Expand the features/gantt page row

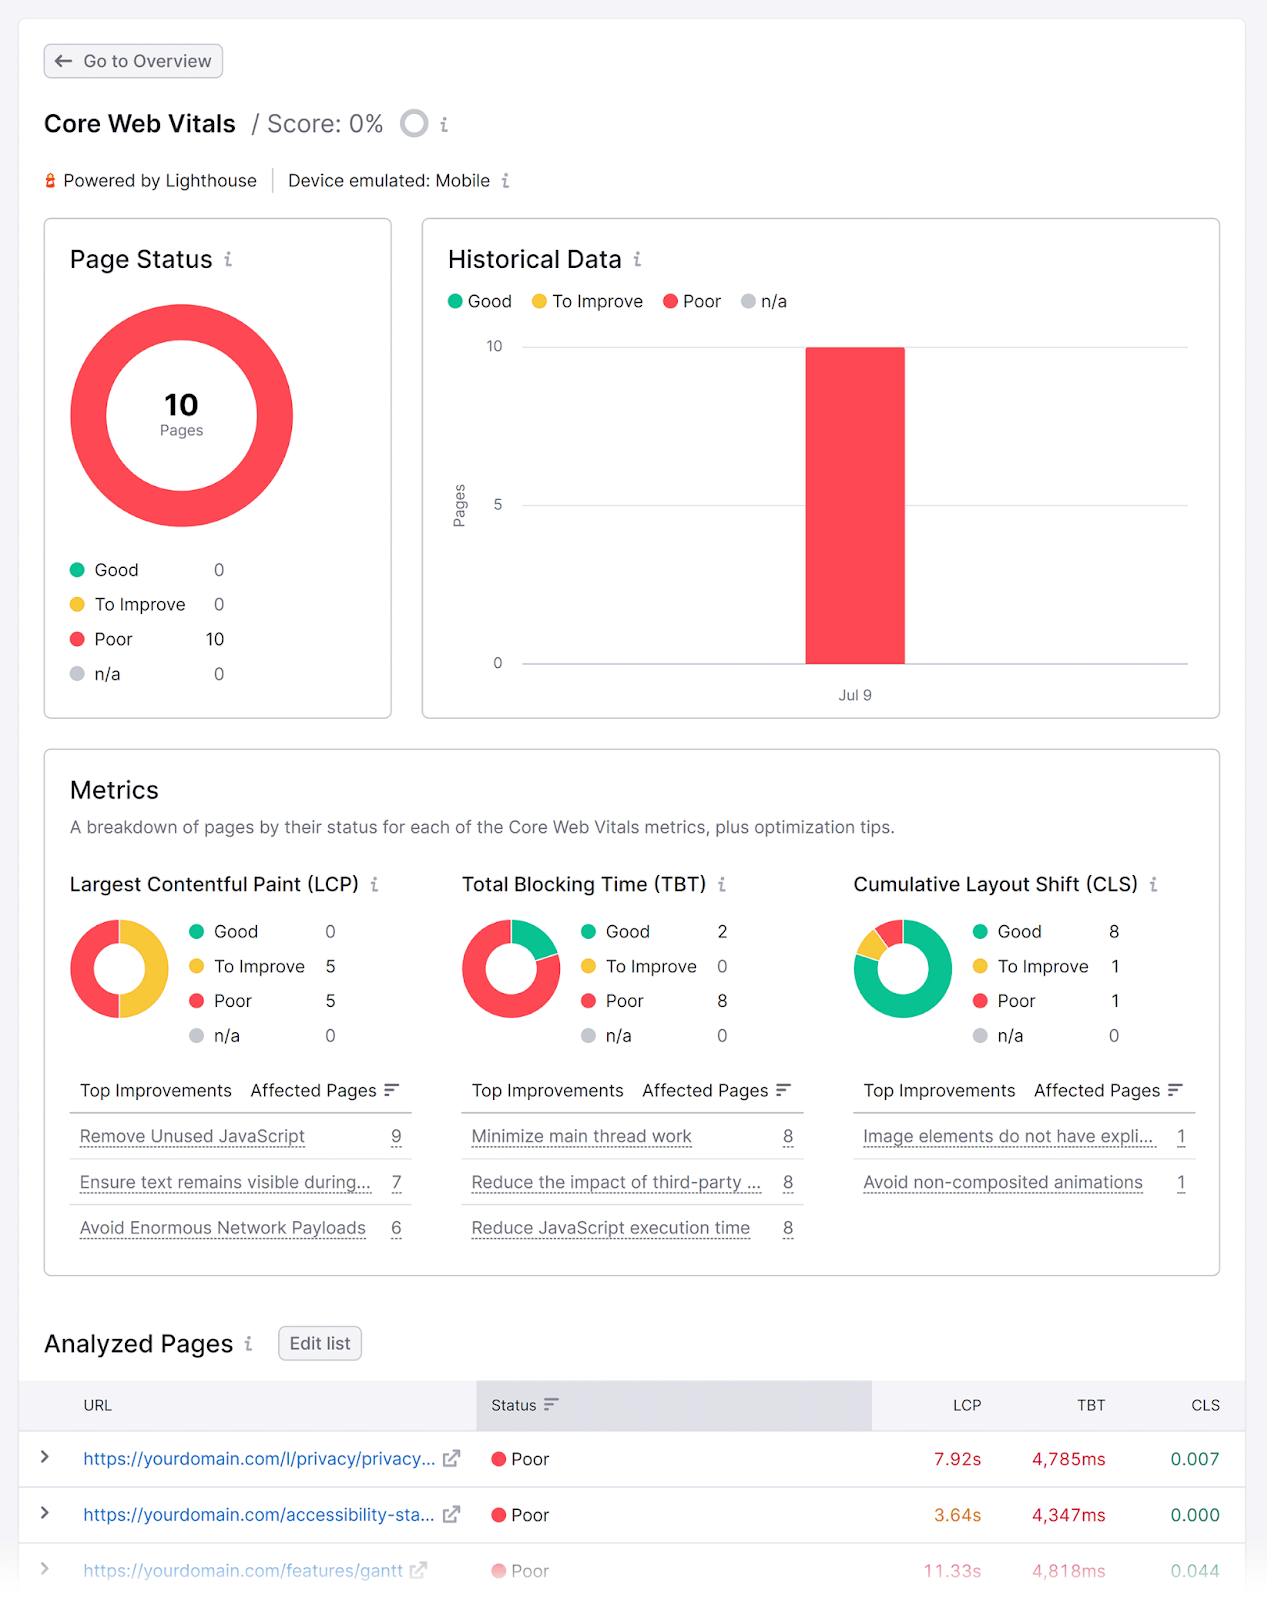(45, 1569)
